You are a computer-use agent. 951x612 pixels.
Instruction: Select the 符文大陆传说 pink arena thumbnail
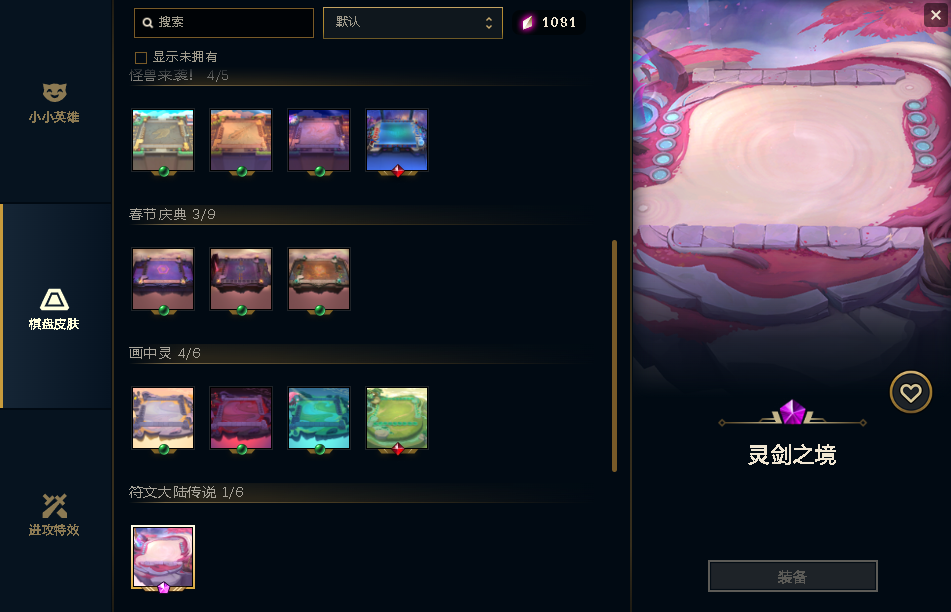[163, 557]
